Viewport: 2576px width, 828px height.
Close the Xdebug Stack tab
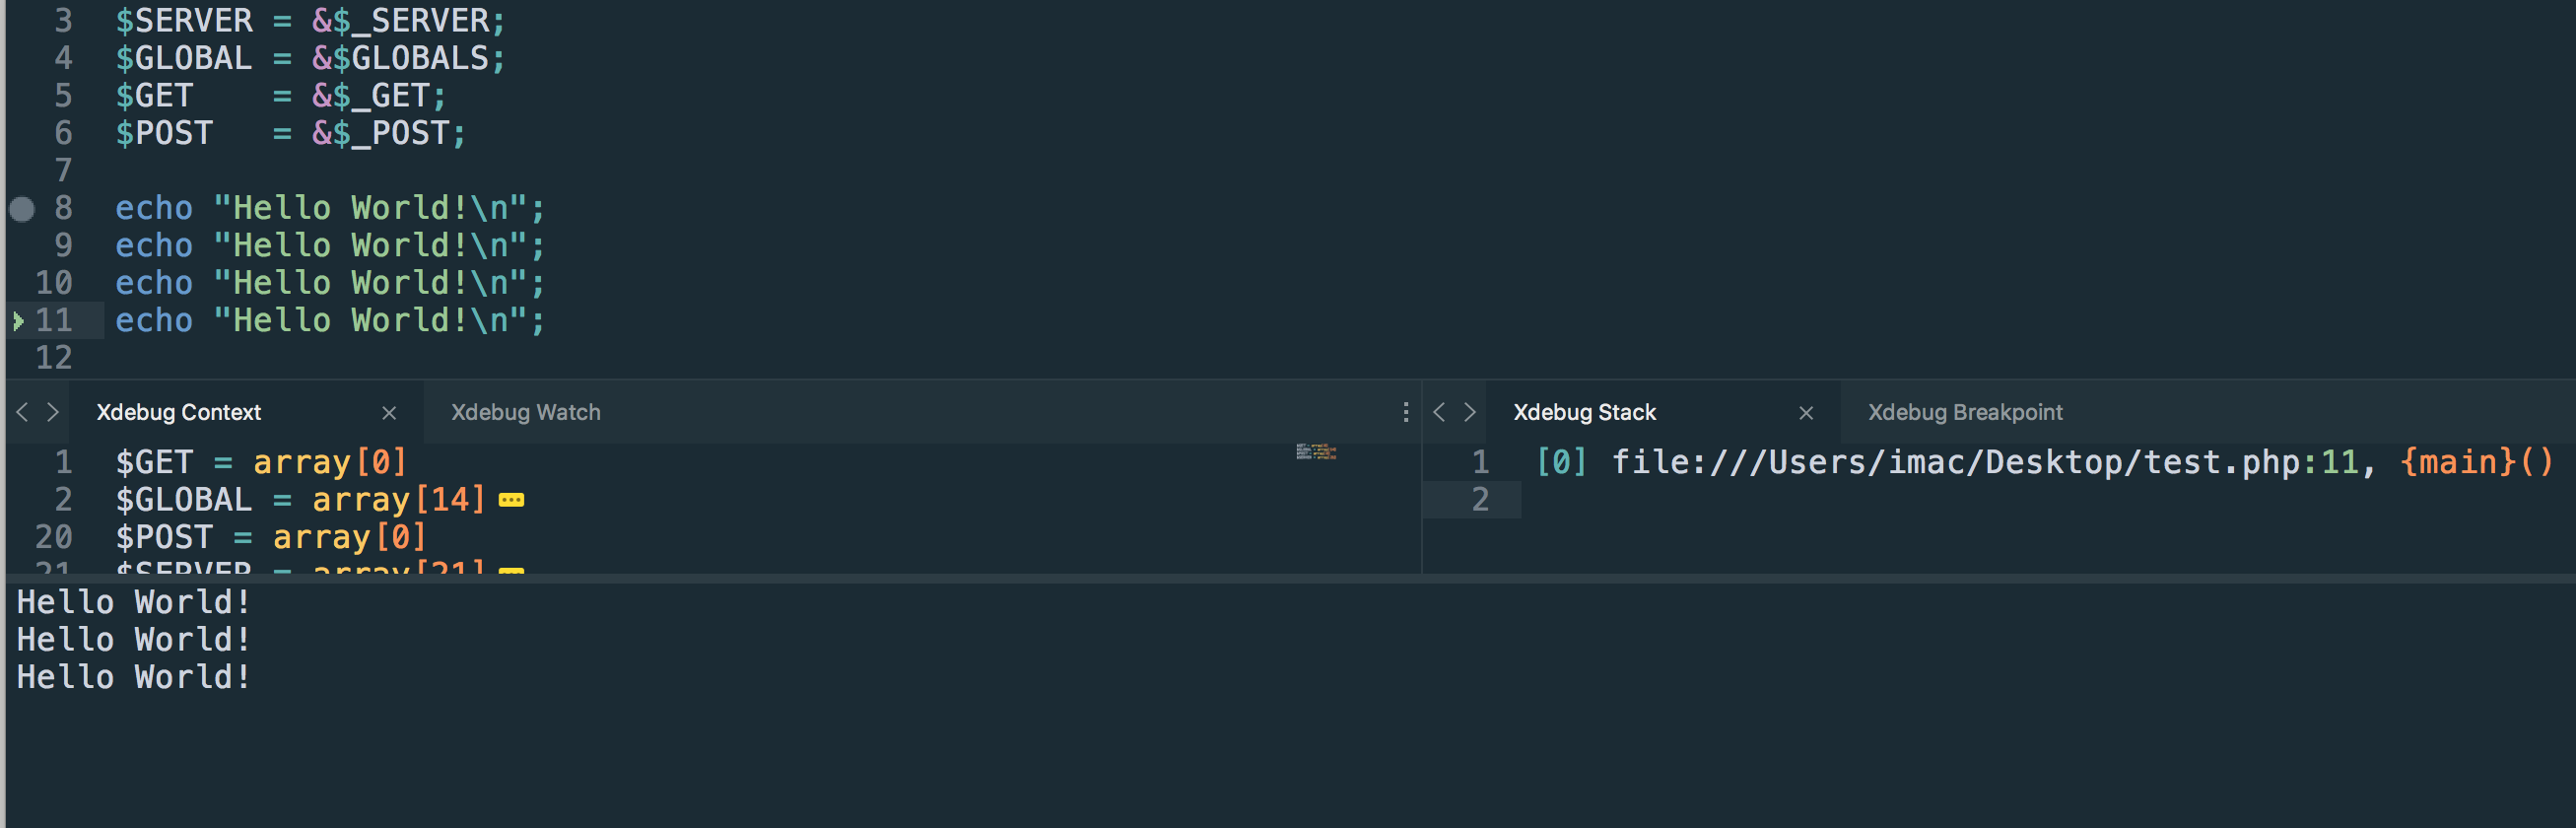1806,413
